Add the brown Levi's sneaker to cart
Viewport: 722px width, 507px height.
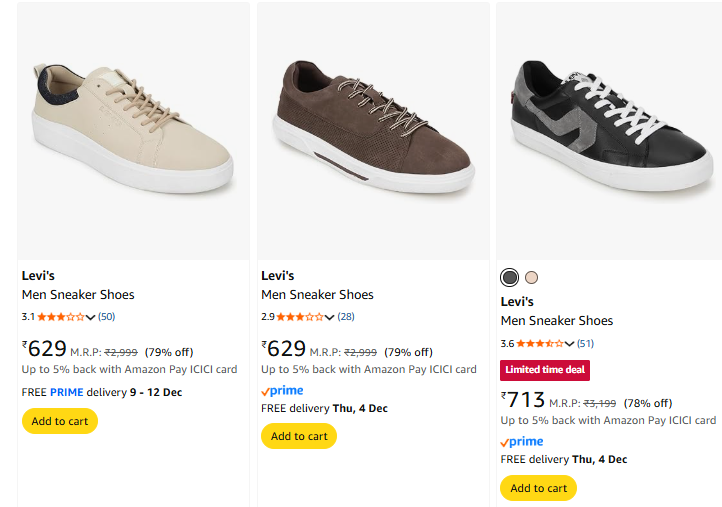pos(299,436)
